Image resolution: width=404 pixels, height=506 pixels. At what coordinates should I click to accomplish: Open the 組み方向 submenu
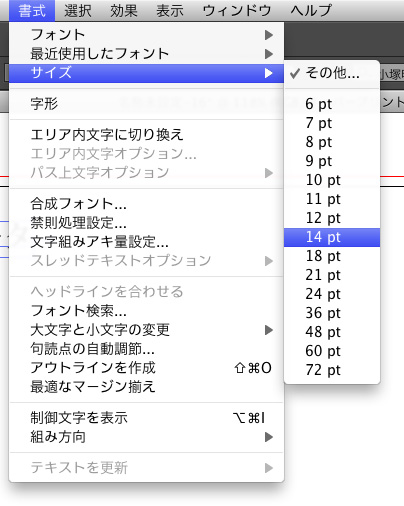[146, 437]
